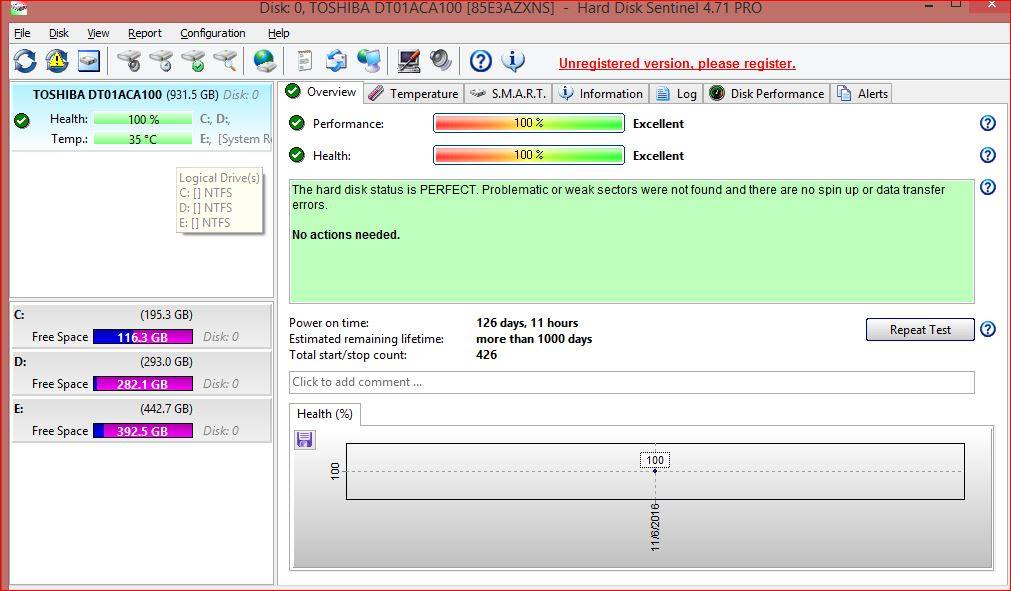This screenshot has height=591, width=1011.
Task: Select the Overview tab
Action: pos(322,92)
